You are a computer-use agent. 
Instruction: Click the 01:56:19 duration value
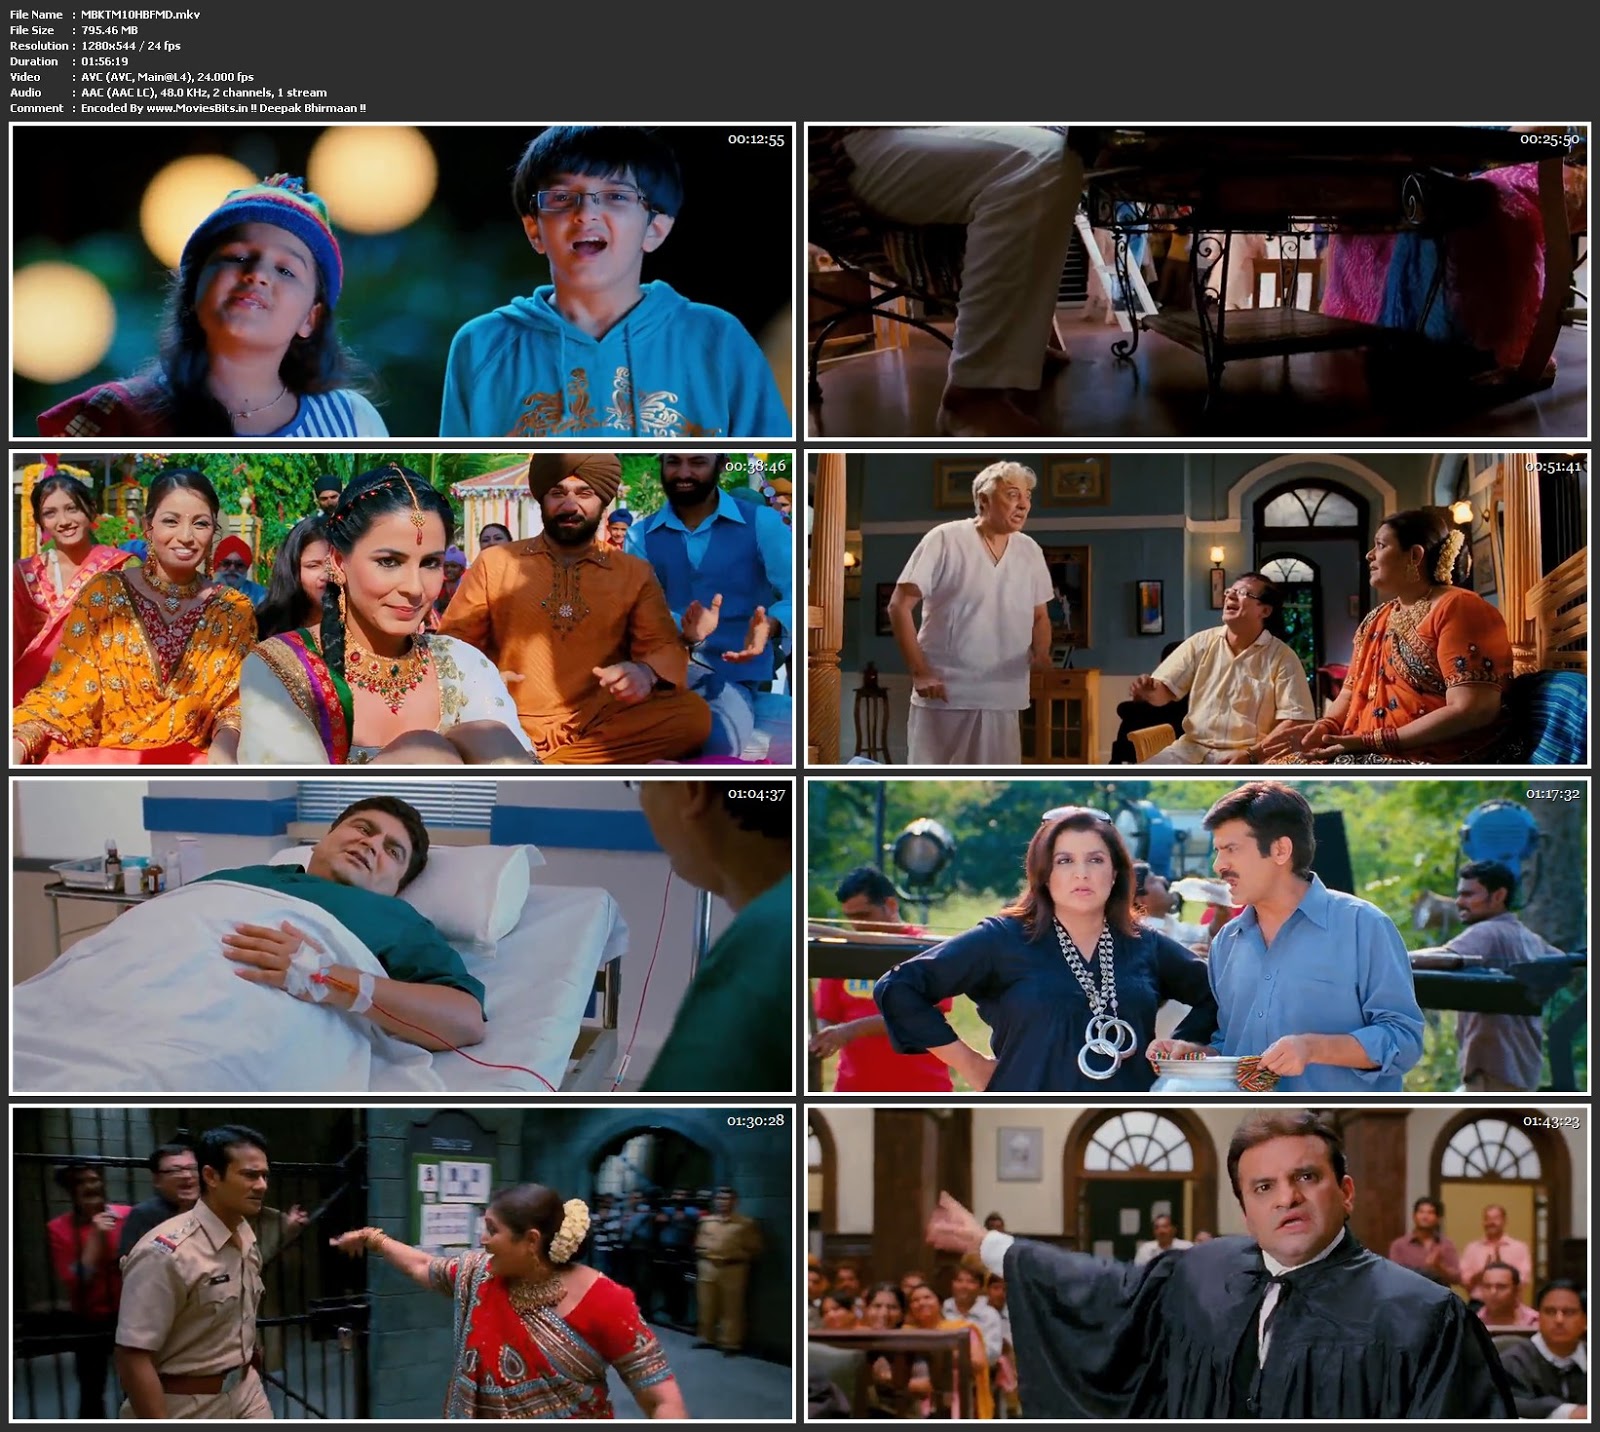(x=105, y=61)
